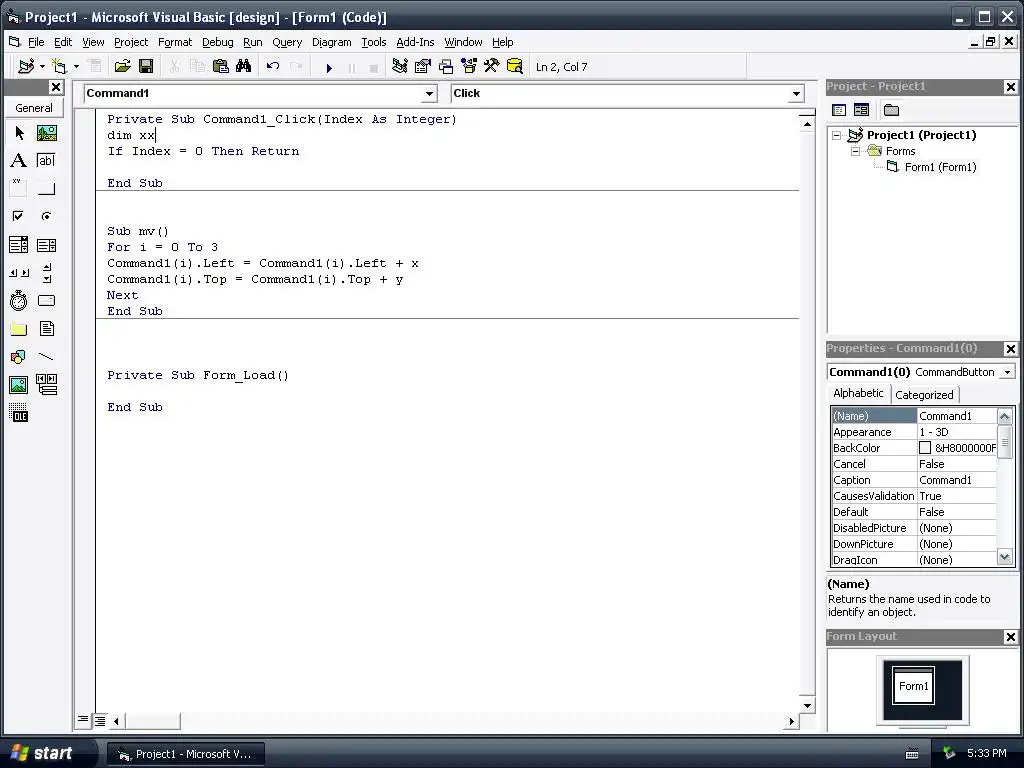Switch to Procedure View in the code window

[83, 720]
